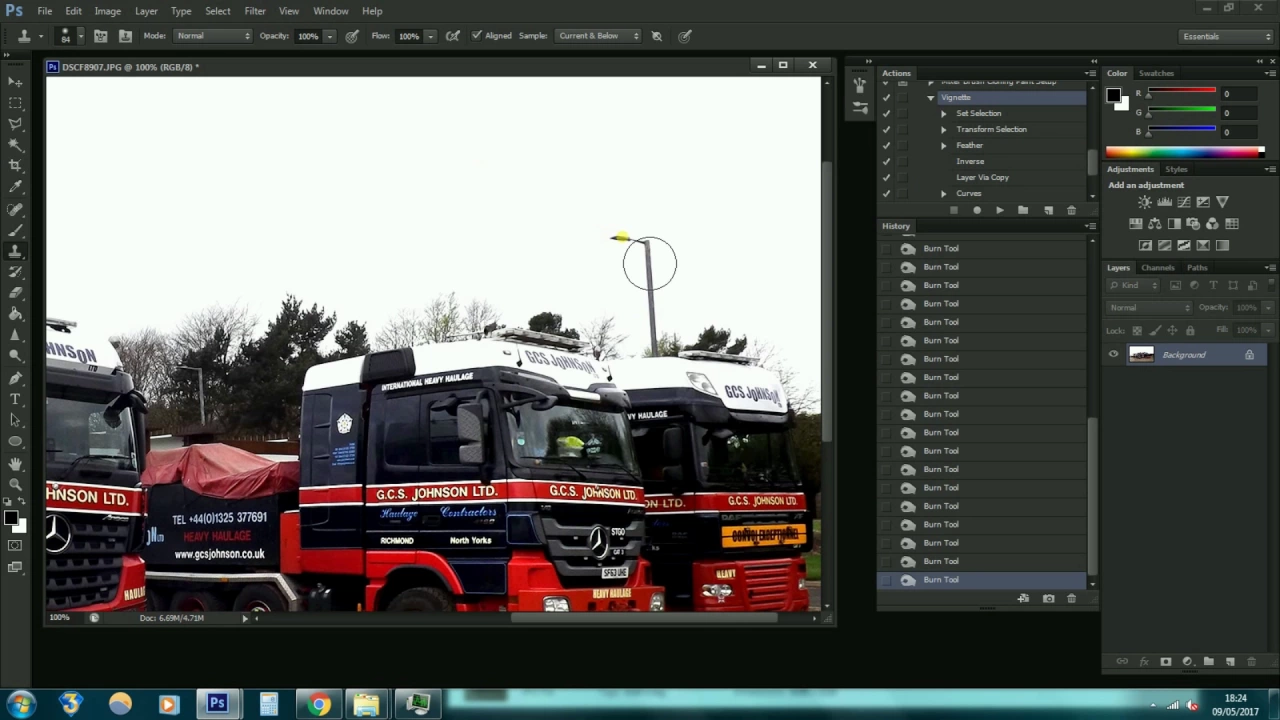The height and width of the screenshot is (720, 1280).
Task: Toggle the Brush panel icon
Action: [x=101, y=36]
